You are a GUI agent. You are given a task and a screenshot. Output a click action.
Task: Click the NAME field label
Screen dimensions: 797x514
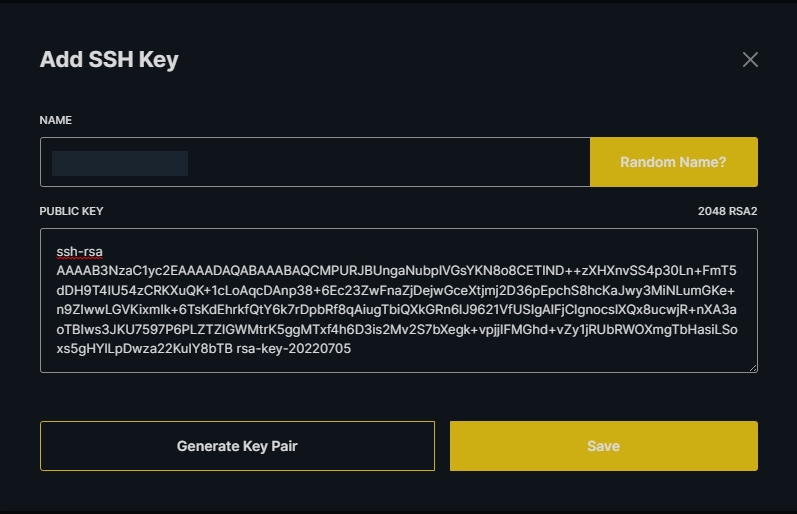pos(56,120)
